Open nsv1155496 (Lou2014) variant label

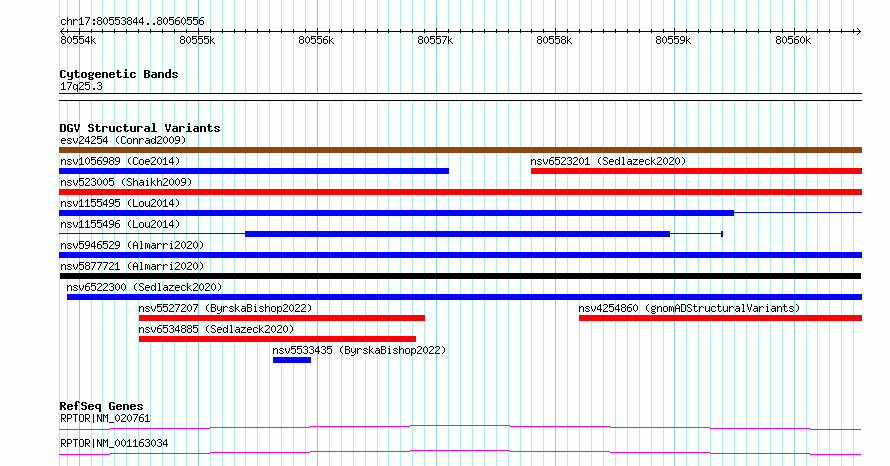tap(120, 224)
